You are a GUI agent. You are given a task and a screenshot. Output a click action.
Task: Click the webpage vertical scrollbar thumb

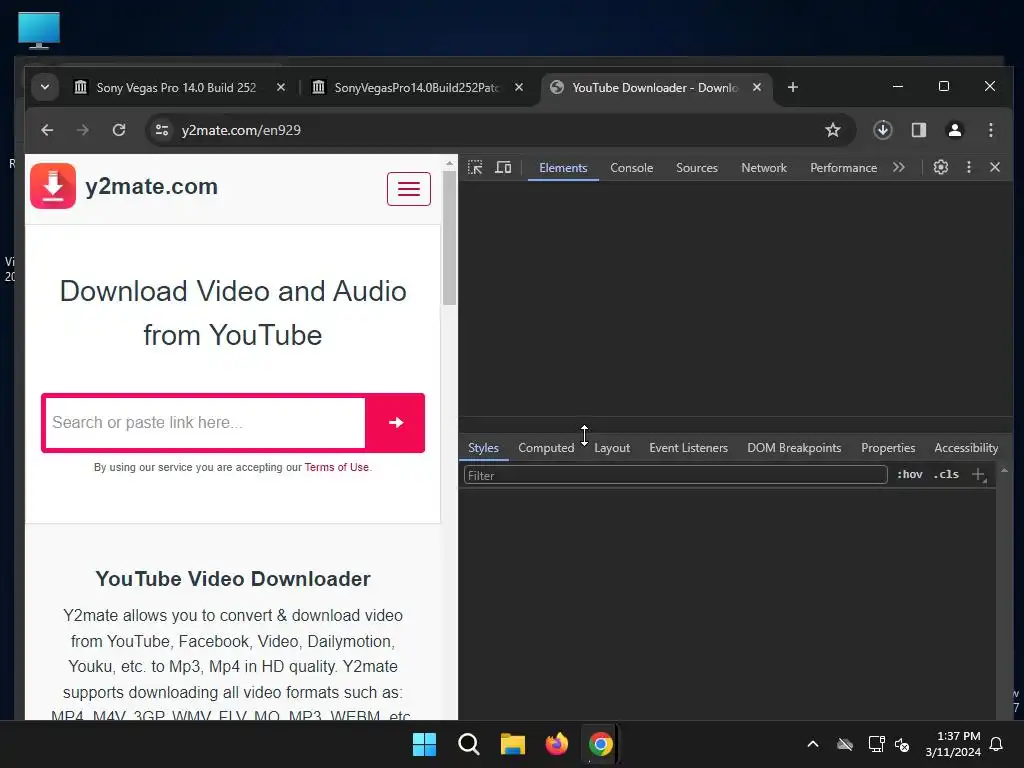click(x=449, y=238)
